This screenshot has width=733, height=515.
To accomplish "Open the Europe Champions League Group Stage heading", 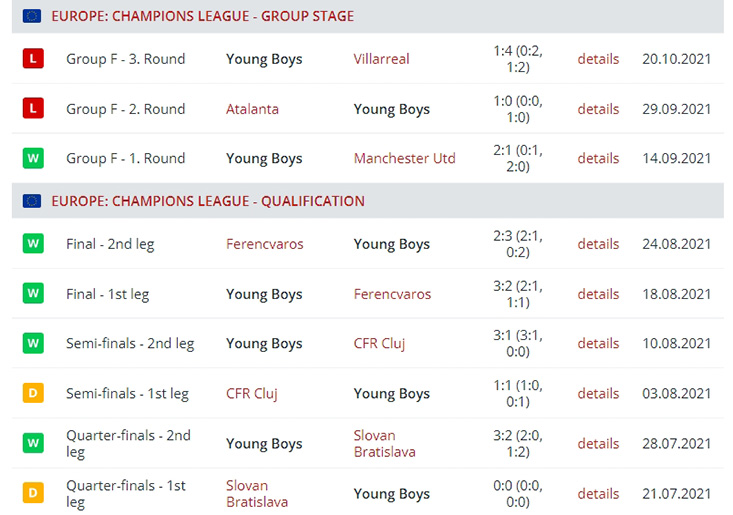I will [202, 16].
